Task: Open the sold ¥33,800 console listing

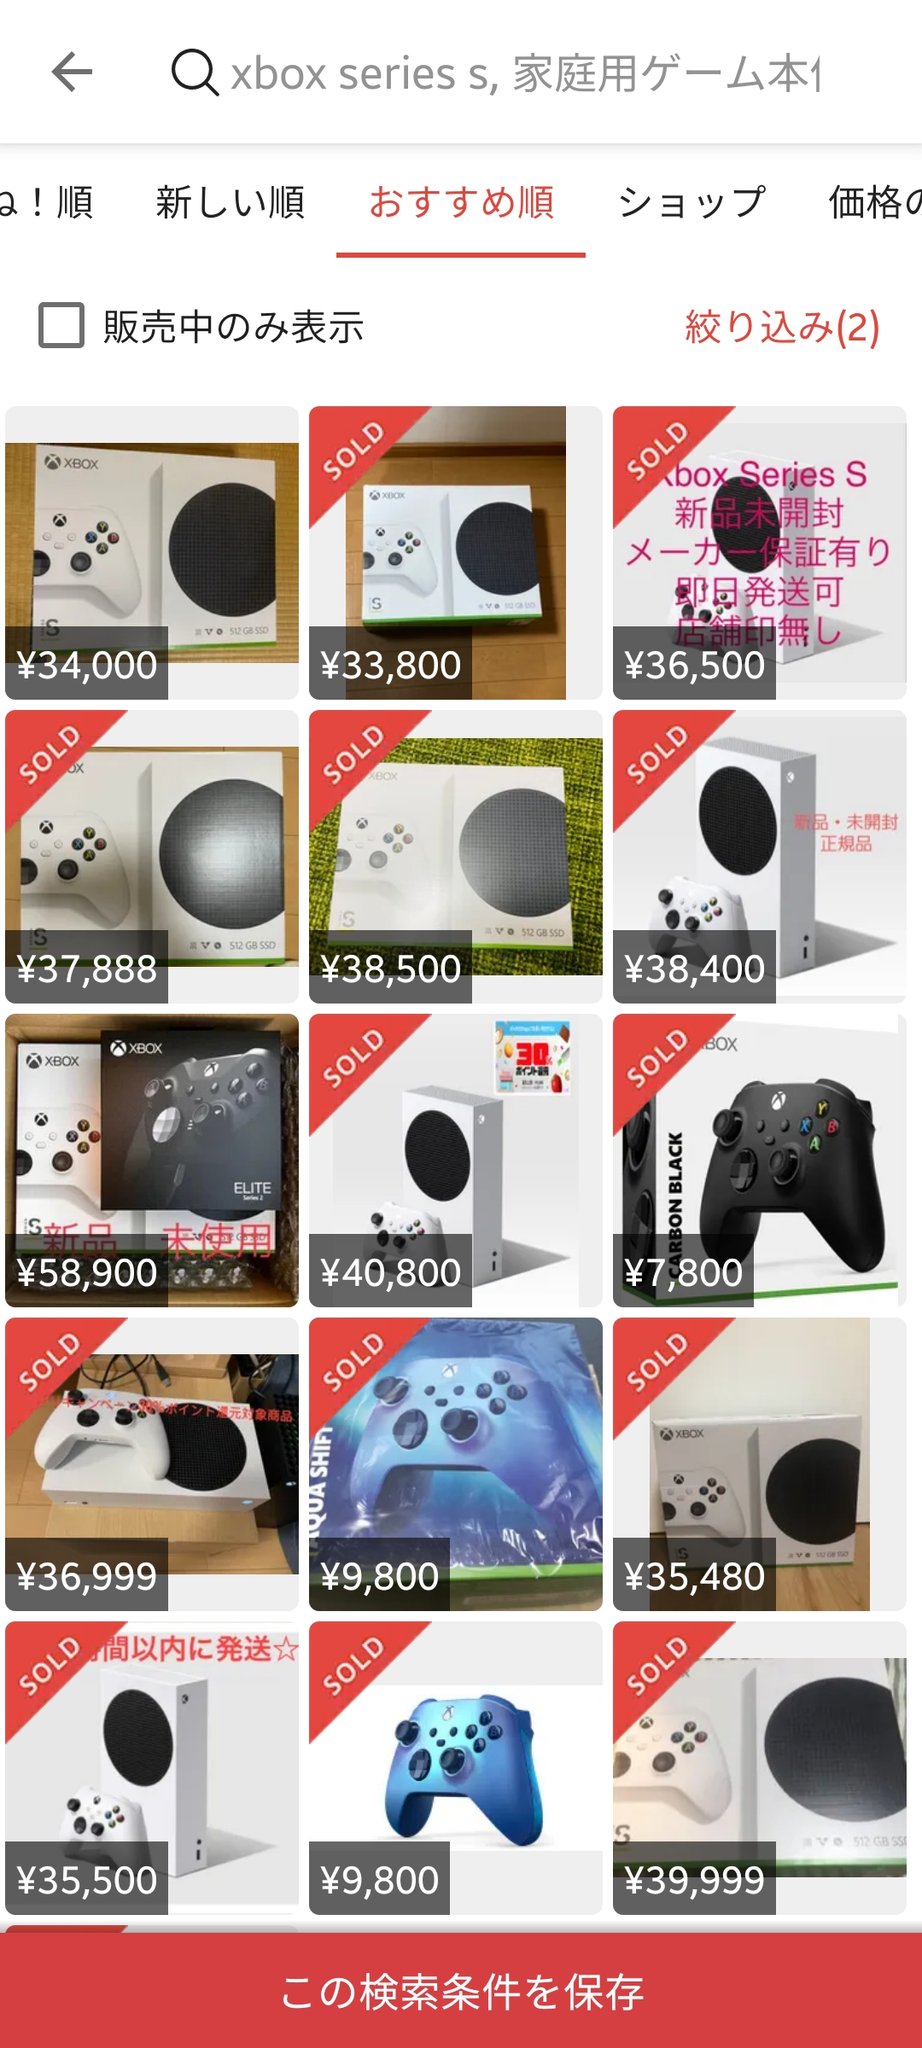Action: (456, 552)
